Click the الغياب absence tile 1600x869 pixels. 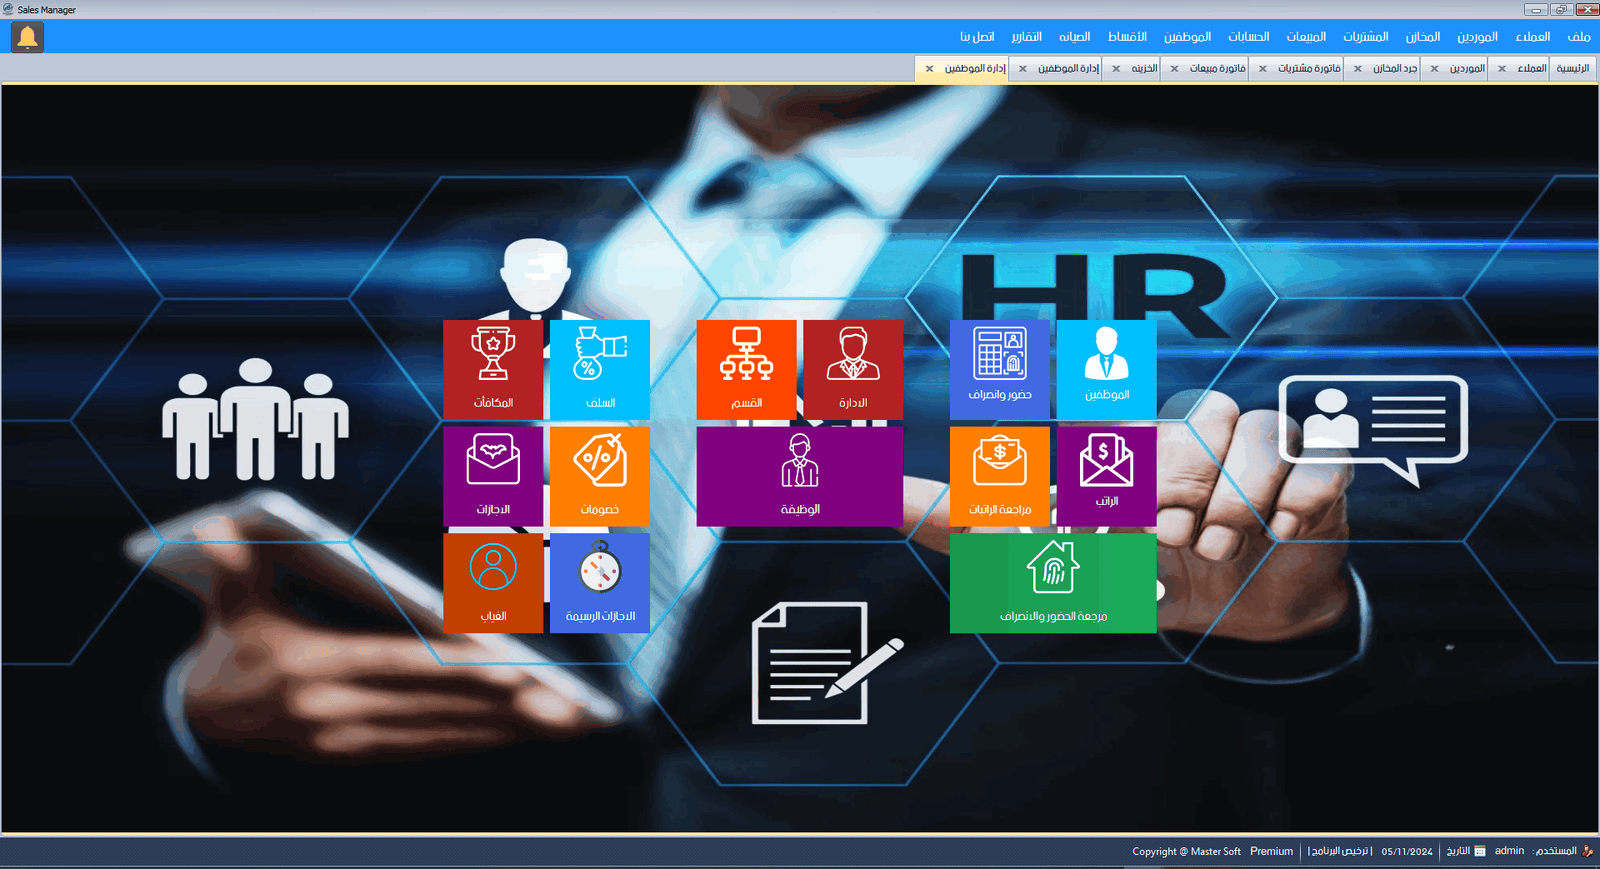pos(493,582)
